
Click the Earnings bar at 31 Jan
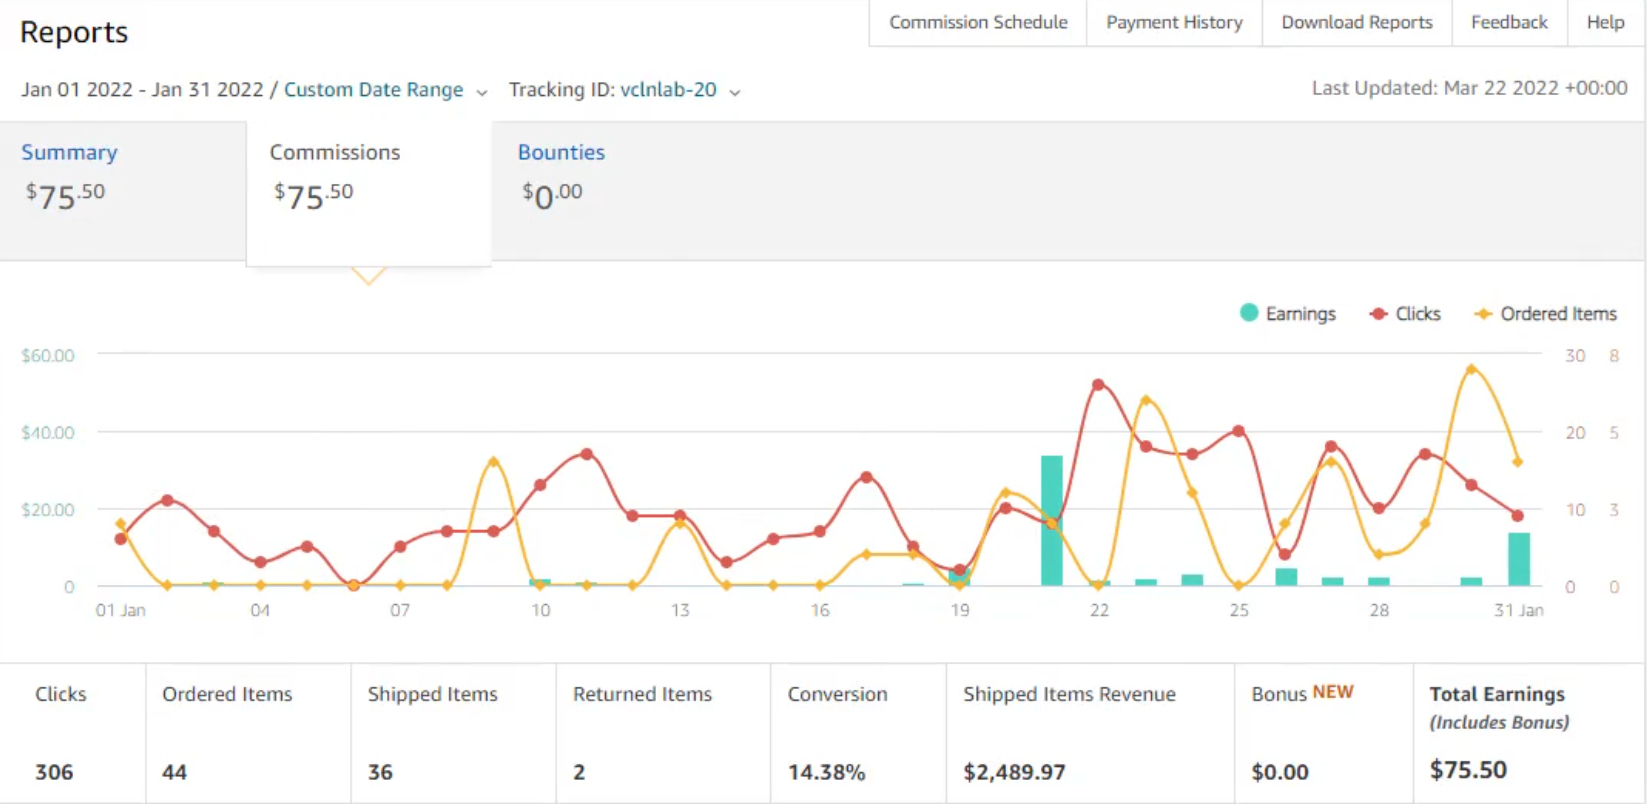(x=1519, y=559)
